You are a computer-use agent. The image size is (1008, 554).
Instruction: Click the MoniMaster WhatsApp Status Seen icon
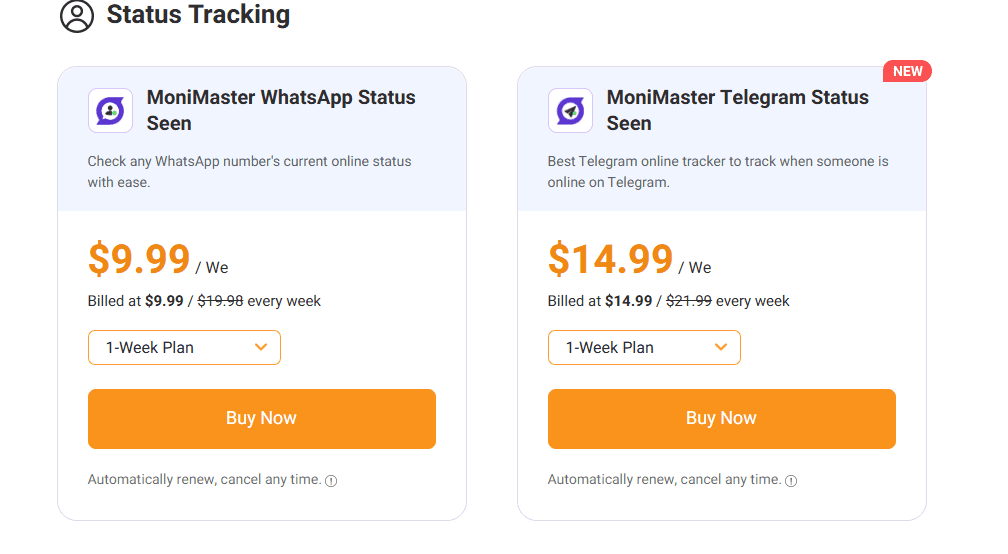[110, 111]
